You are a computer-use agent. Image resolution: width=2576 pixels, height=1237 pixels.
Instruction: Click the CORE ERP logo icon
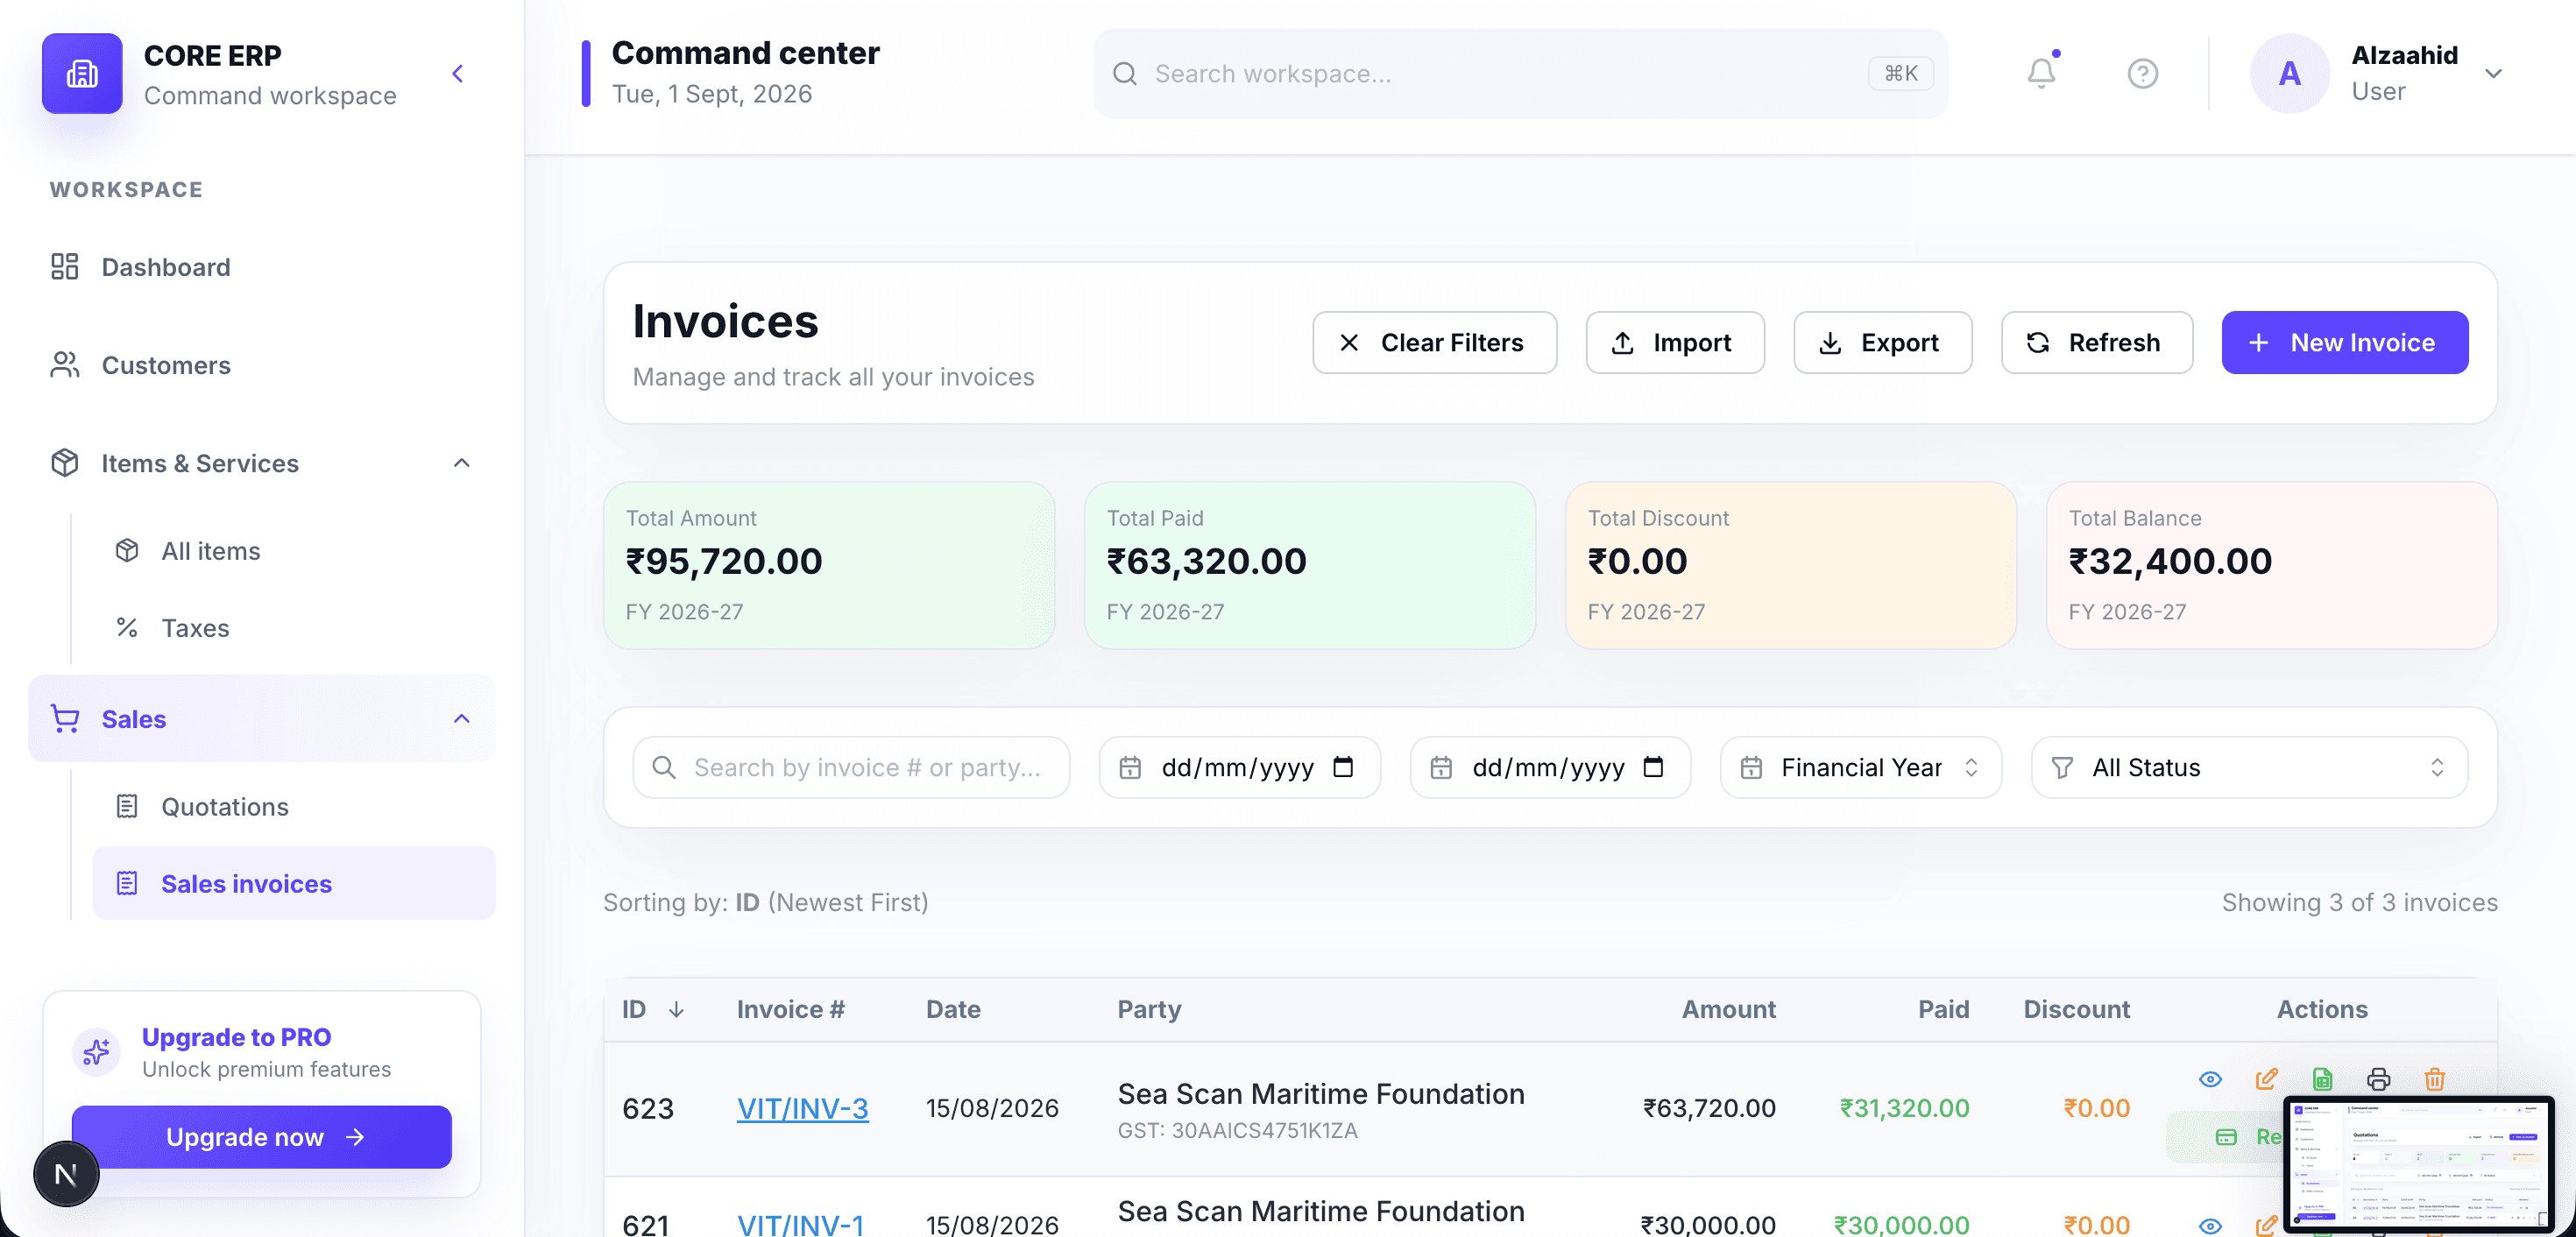82,73
